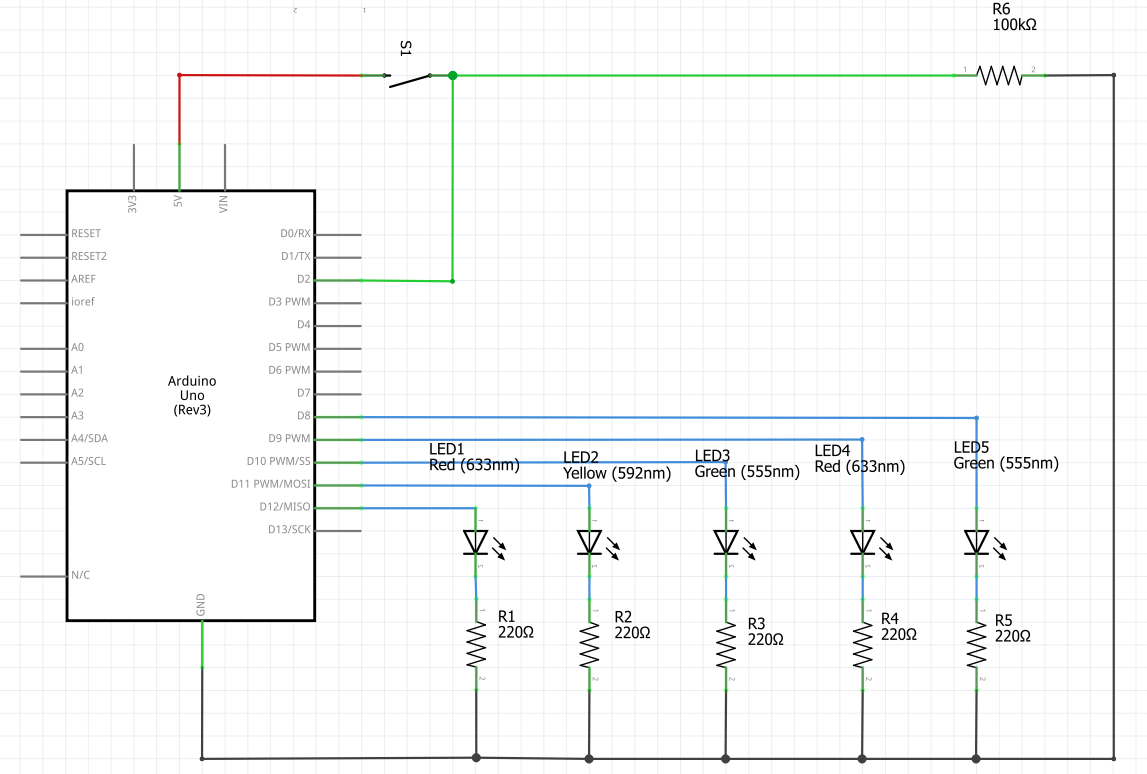Select the 'R3 220Ω' label
Screen dimensions: 1147x774
pos(765,631)
